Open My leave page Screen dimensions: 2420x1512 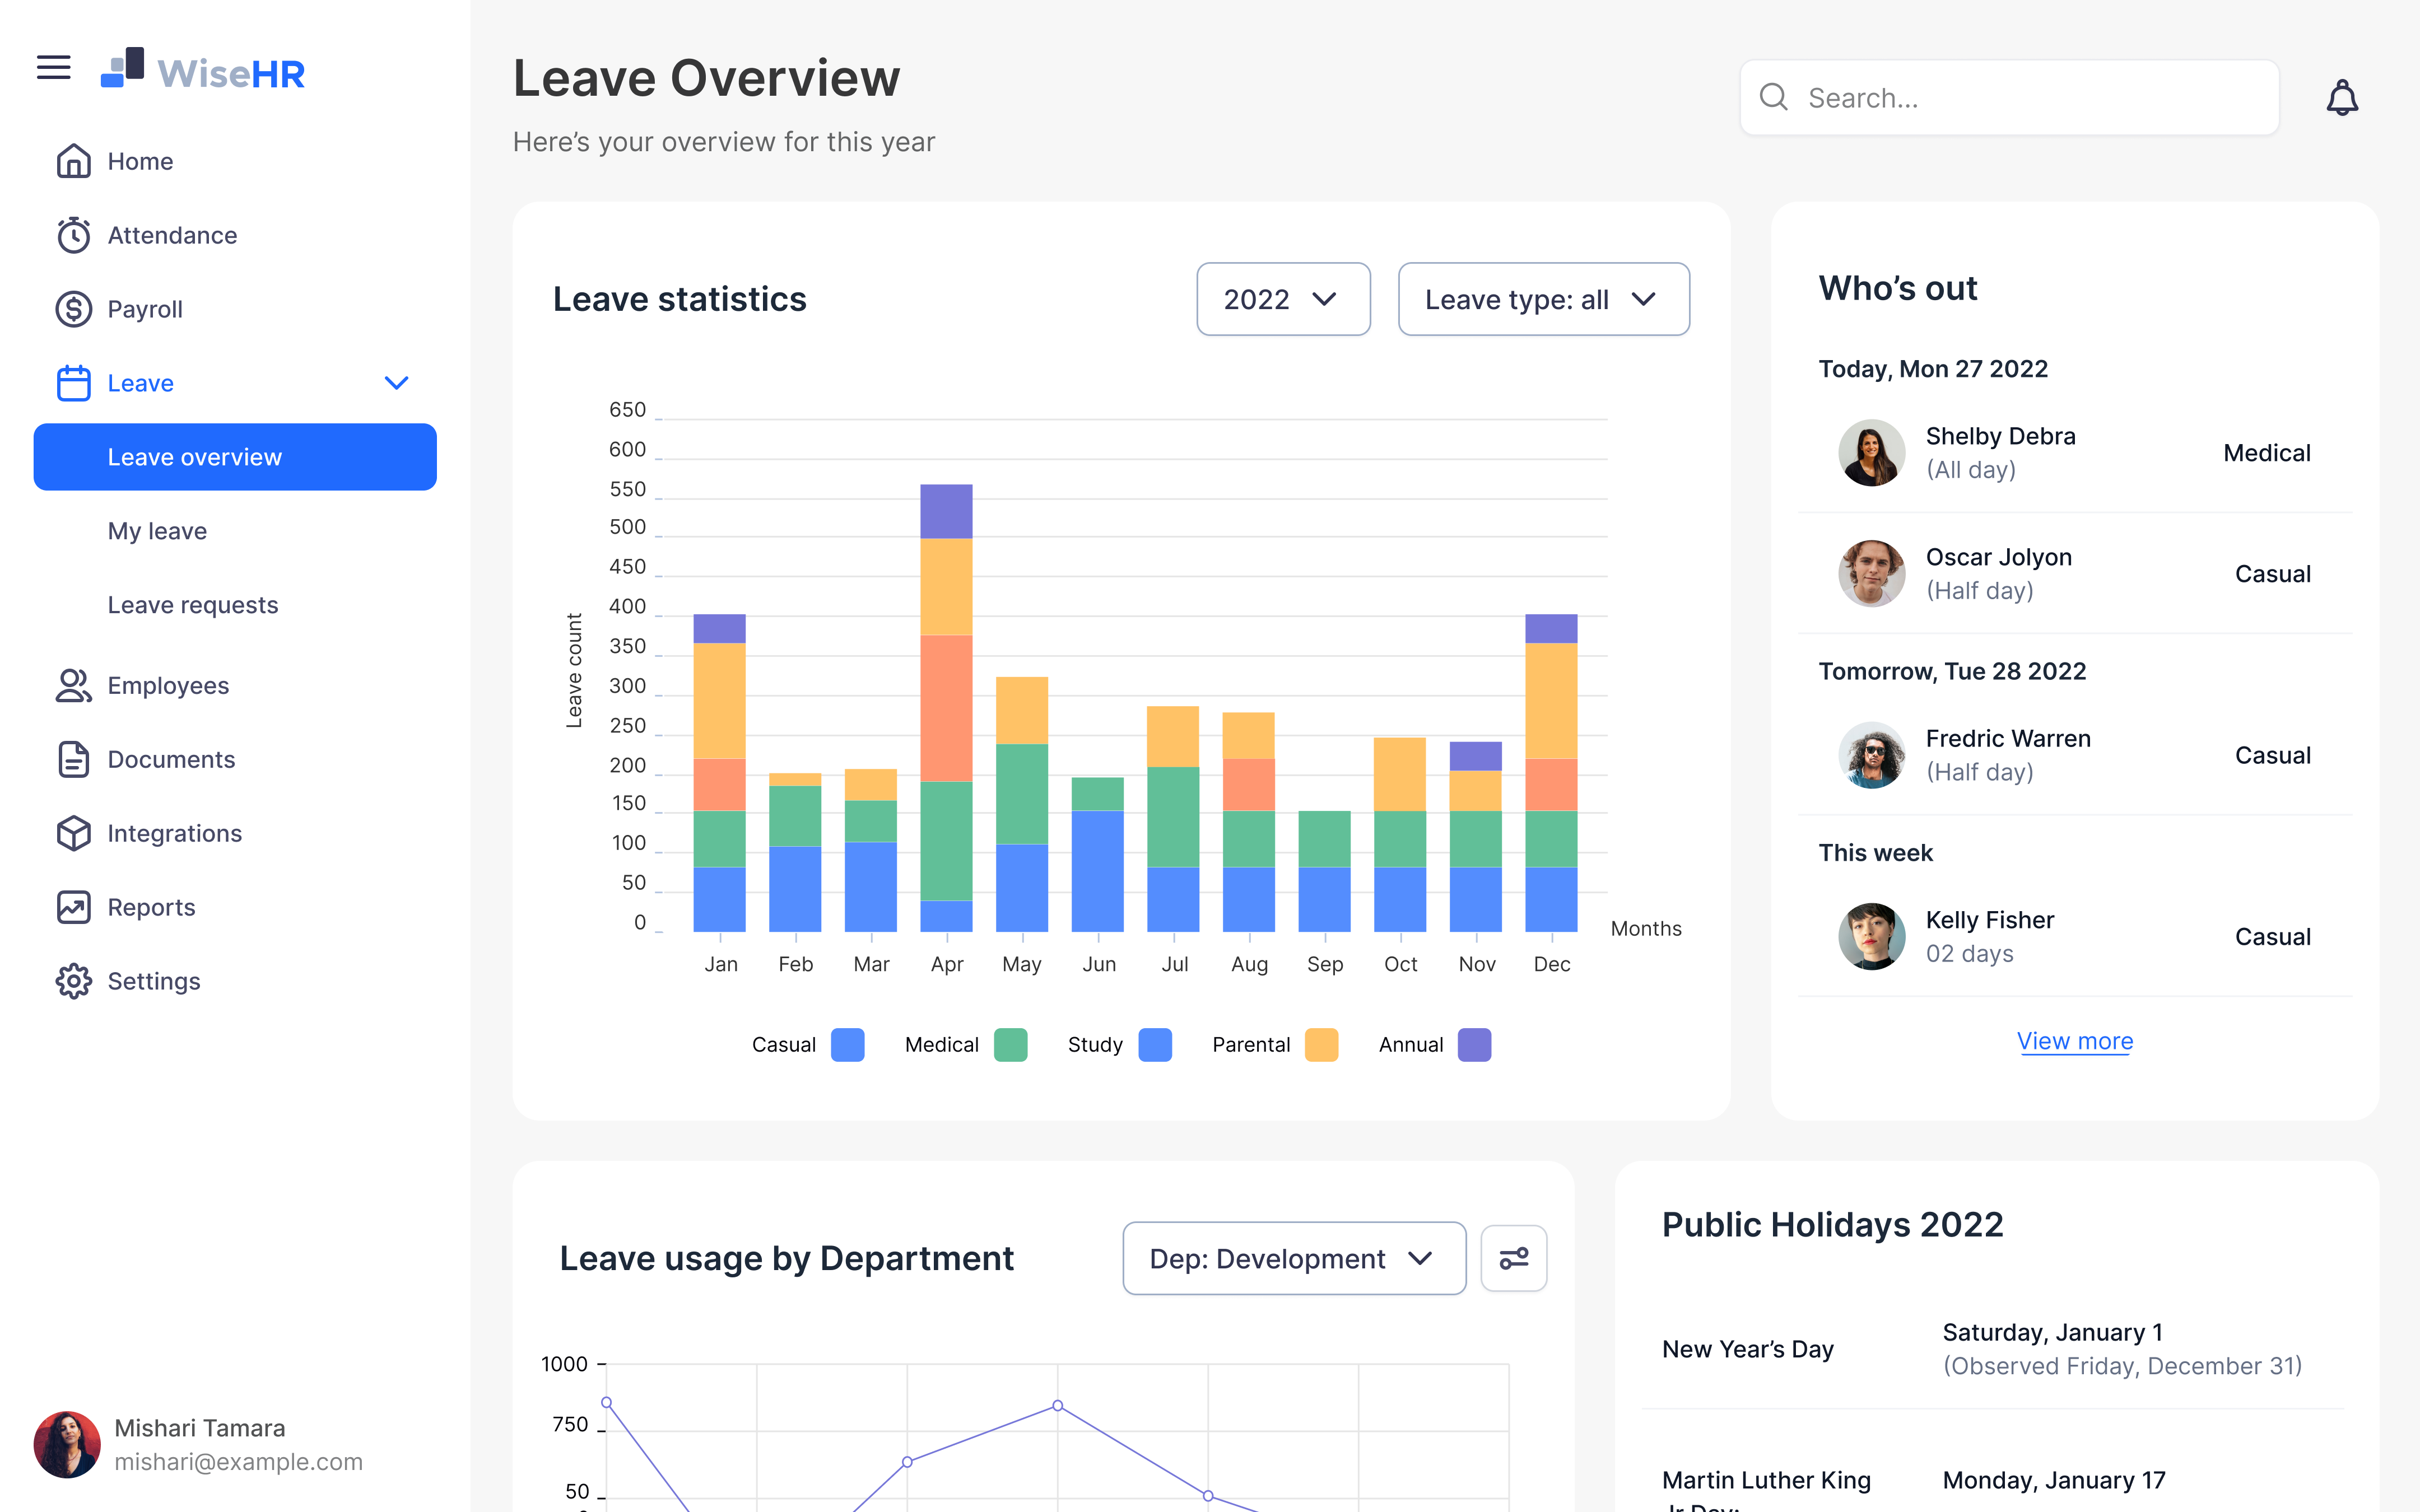157,531
